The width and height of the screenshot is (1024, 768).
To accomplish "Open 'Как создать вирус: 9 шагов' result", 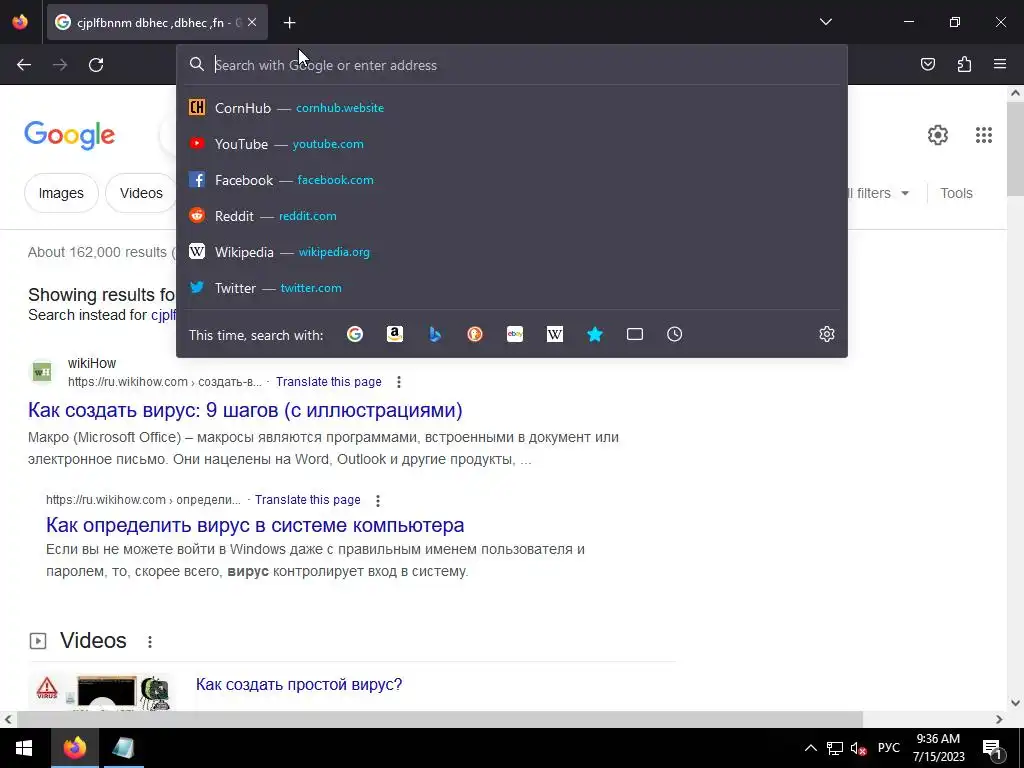I will click(245, 410).
